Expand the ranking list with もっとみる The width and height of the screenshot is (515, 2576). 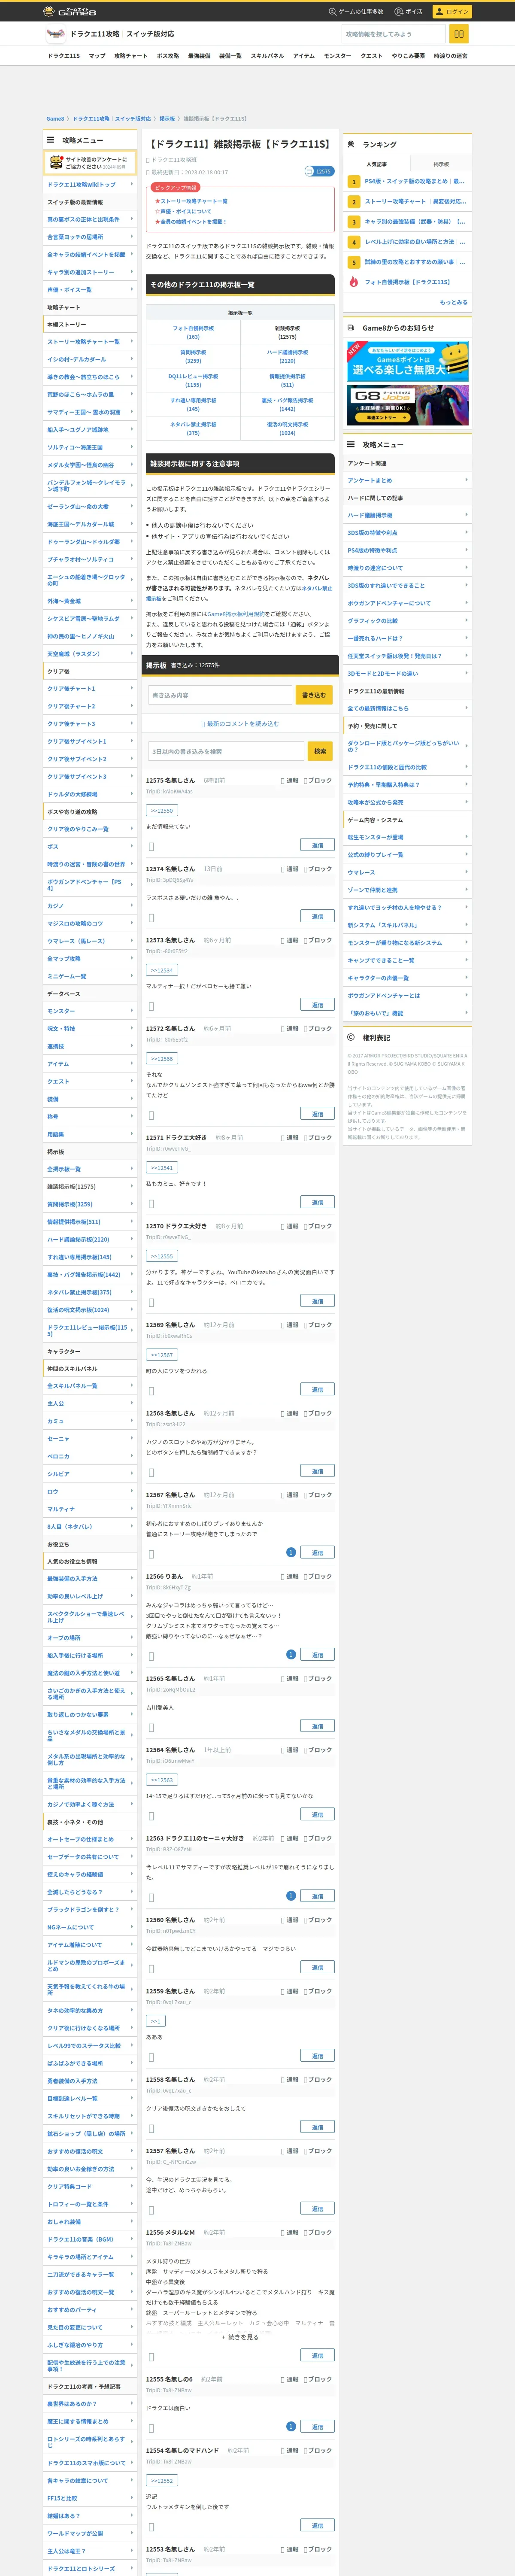pos(454,302)
